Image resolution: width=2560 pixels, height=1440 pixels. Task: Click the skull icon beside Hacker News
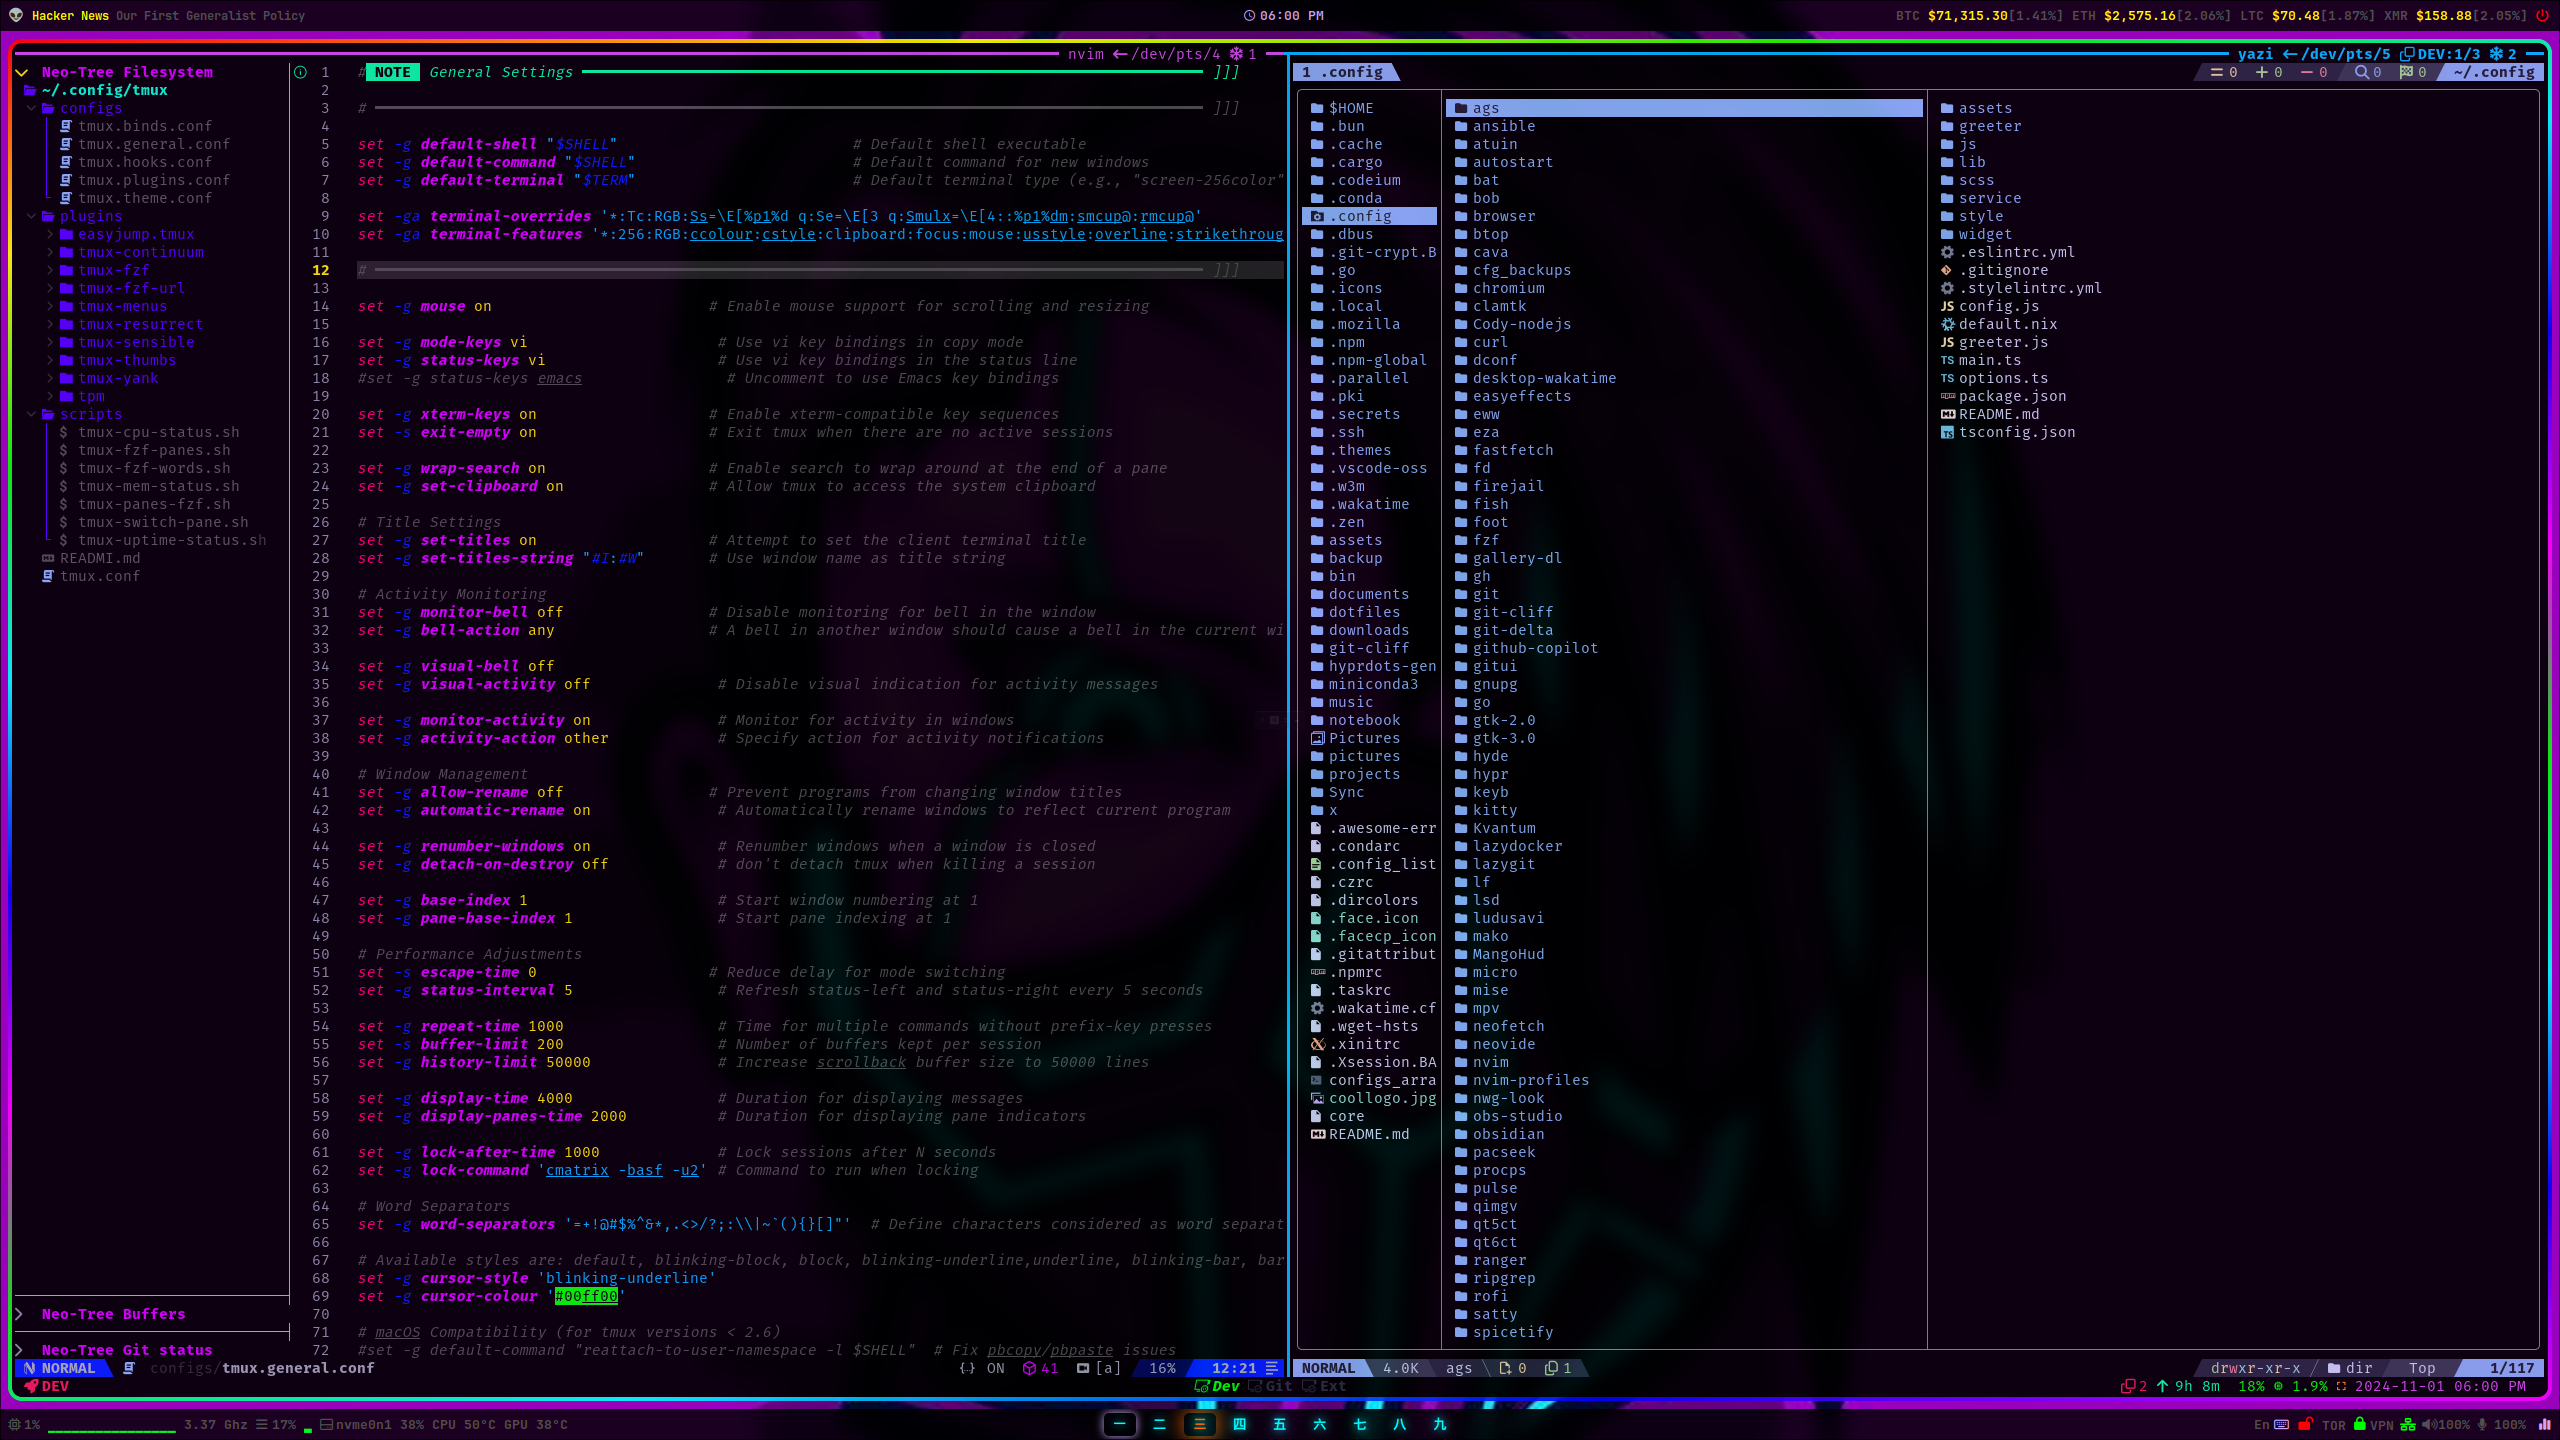pos(16,15)
